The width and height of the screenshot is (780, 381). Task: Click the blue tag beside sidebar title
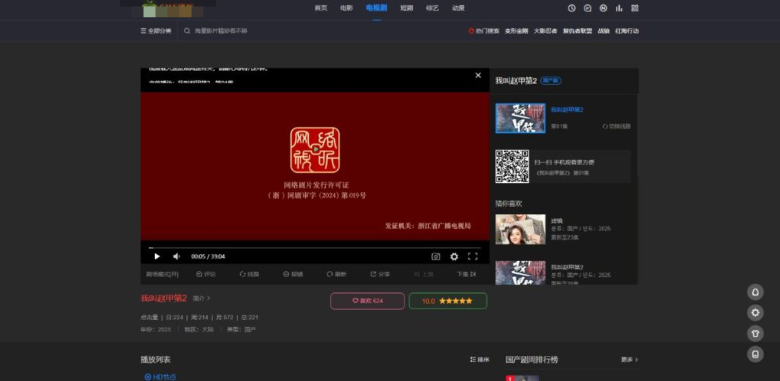551,81
